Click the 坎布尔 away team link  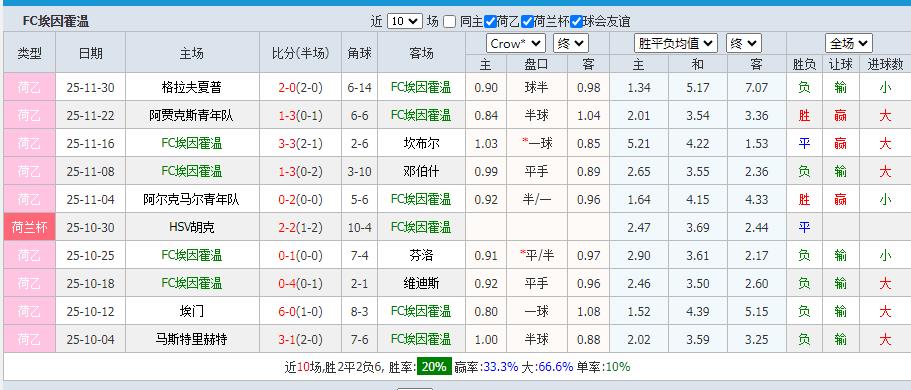tap(421, 144)
